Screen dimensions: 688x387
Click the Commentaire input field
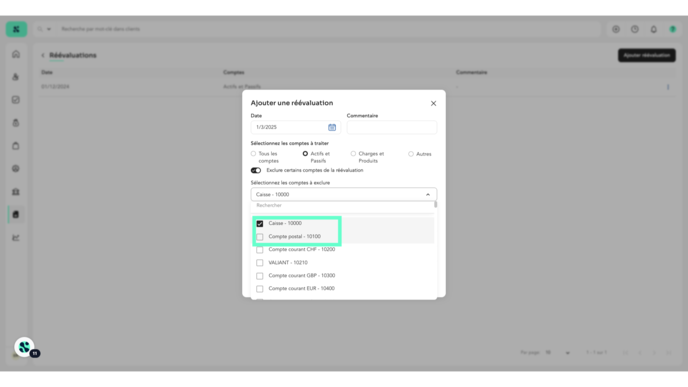[391, 127]
